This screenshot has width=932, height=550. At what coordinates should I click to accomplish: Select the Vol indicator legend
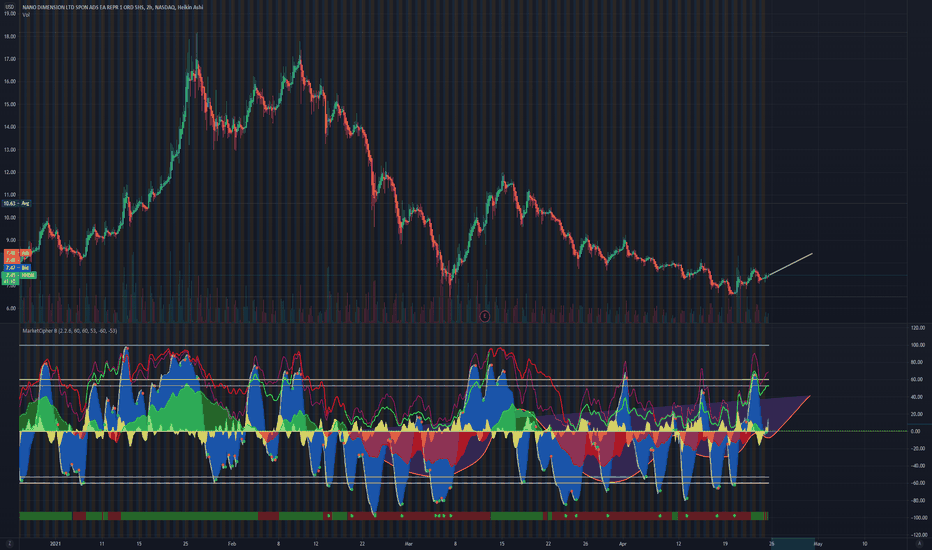tap(26, 14)
